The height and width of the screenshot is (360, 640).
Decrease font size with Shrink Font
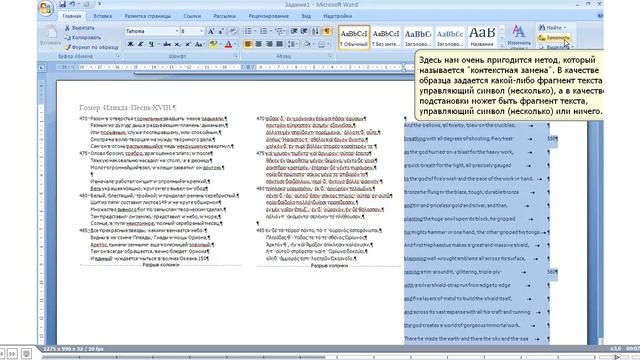click(221, 31)
